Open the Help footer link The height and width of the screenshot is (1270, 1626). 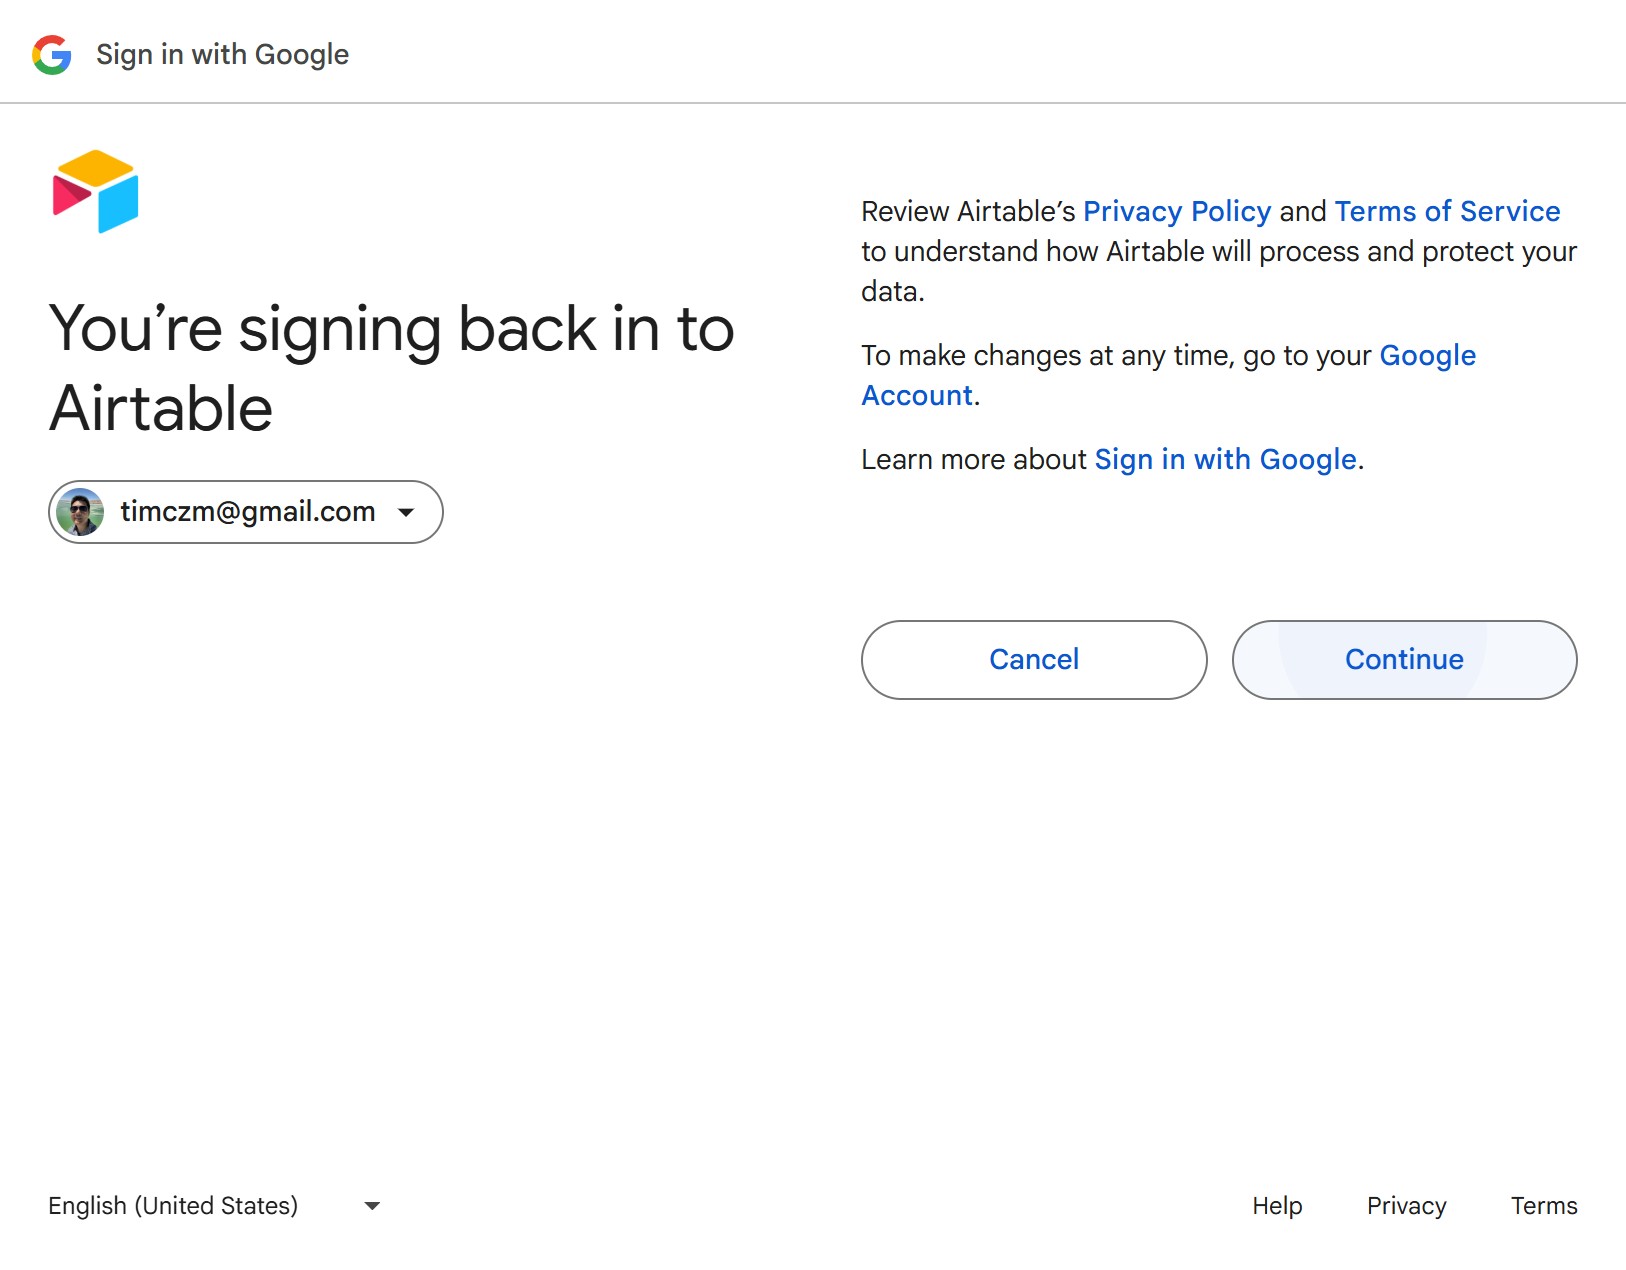(x=1277, y=1206)
